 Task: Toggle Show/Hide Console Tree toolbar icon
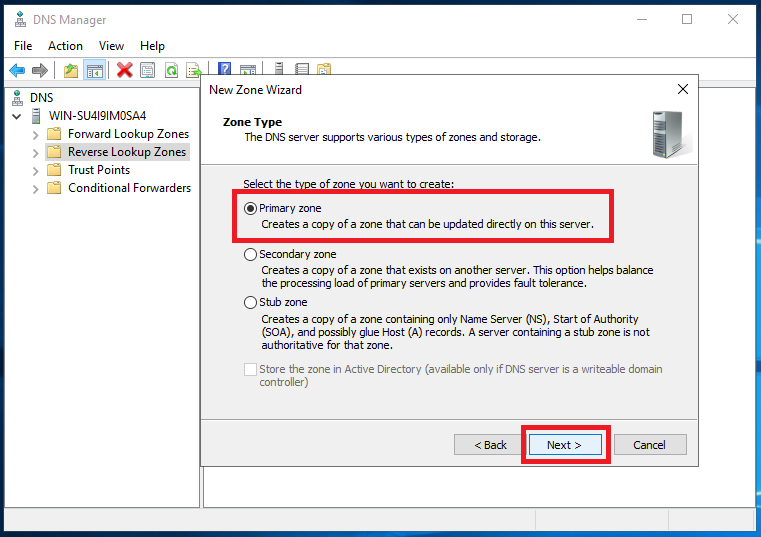[95, 70]
